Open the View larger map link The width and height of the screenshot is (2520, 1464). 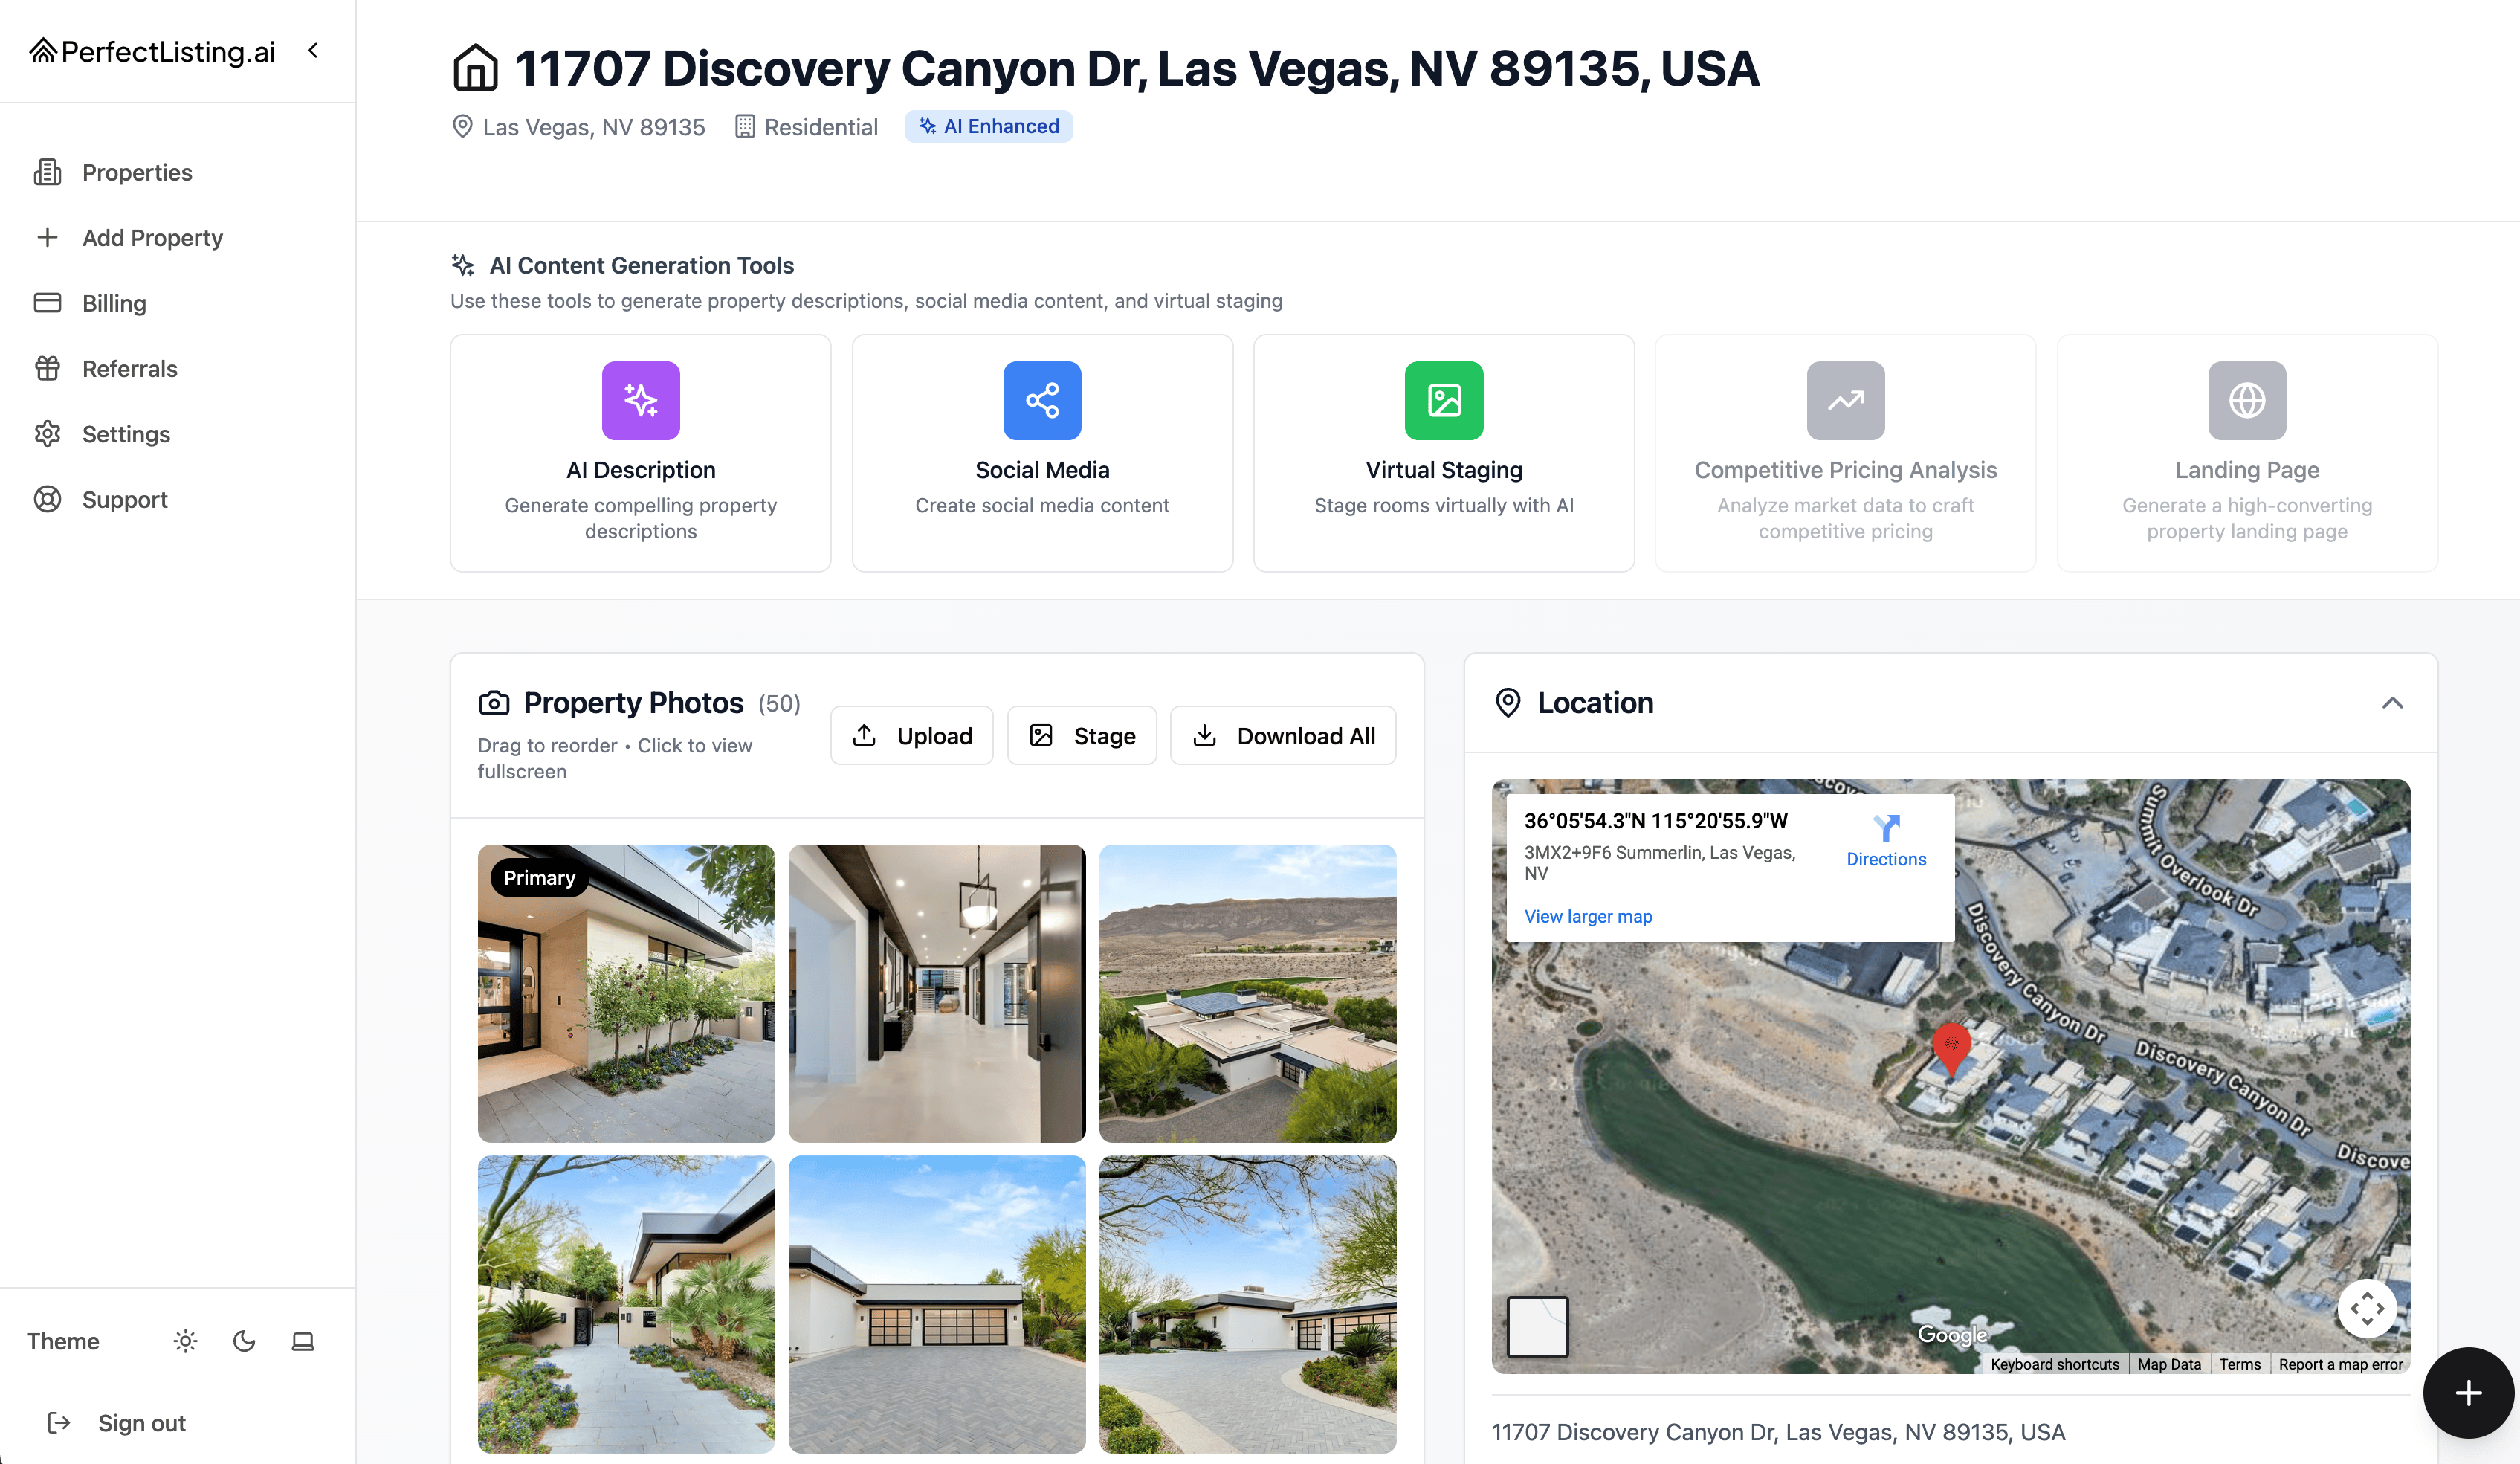click(x=1587, y=916)
